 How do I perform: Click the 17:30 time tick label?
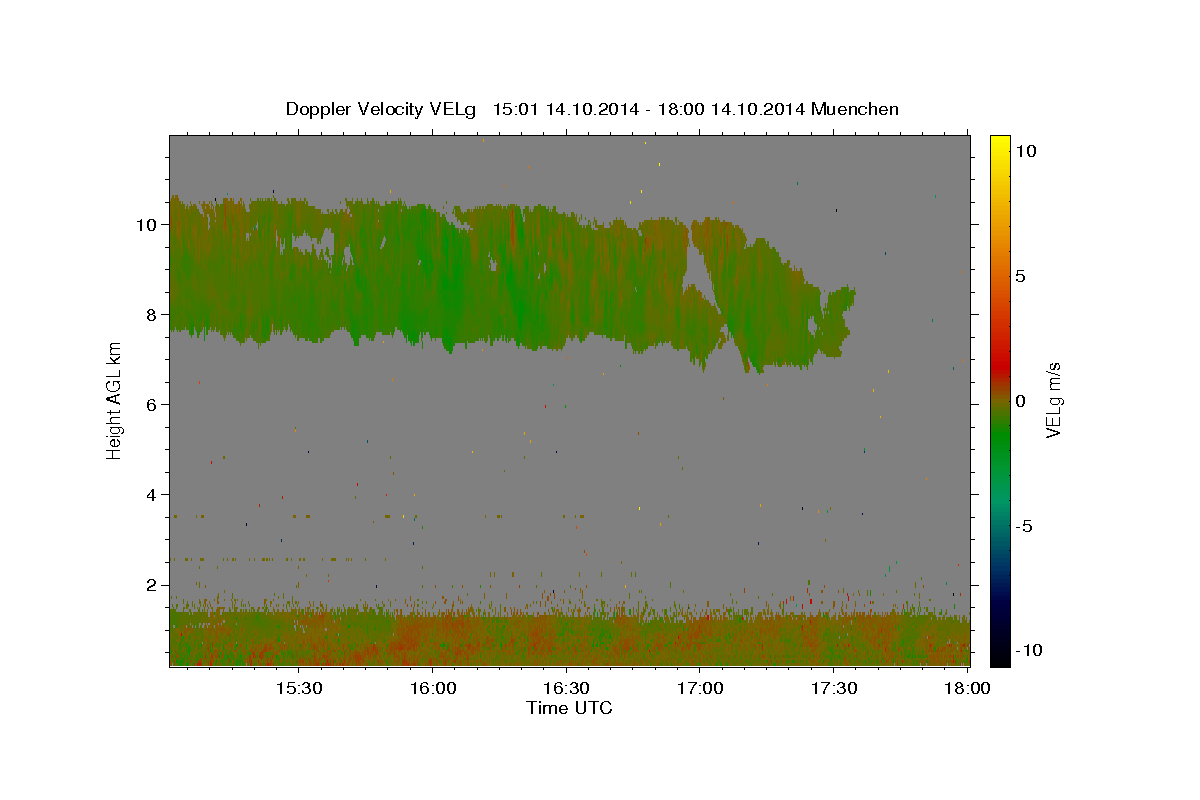point(833,688)
